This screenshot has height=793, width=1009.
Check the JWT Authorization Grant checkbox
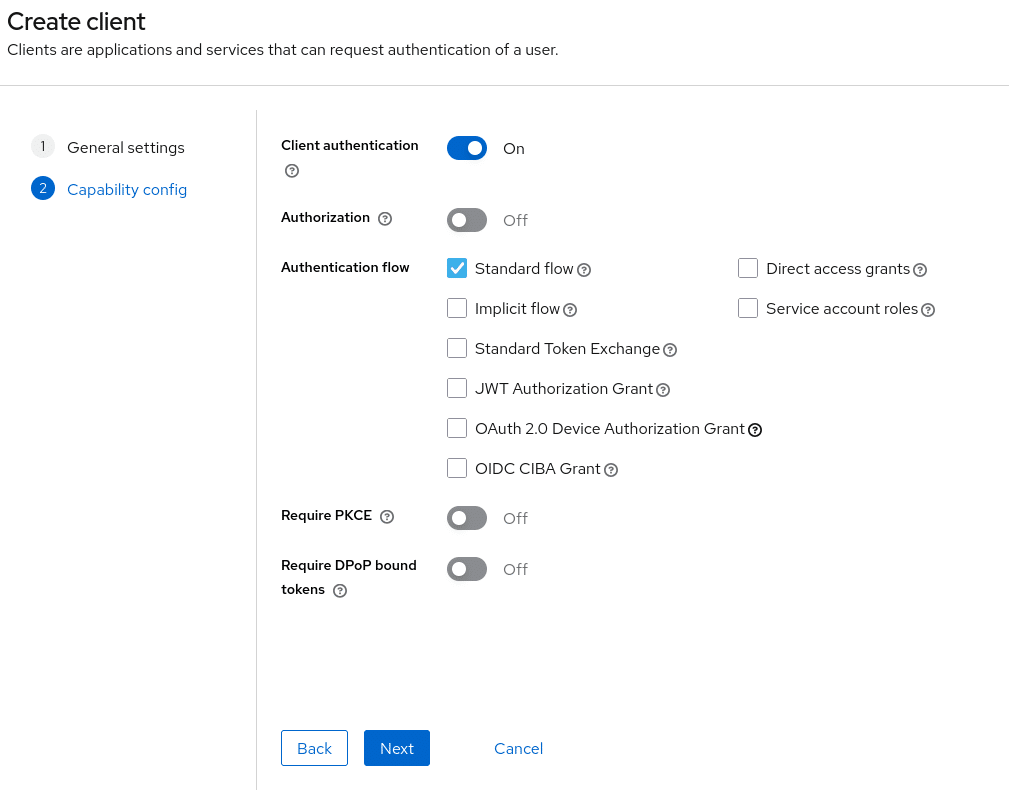coord(457,388)
